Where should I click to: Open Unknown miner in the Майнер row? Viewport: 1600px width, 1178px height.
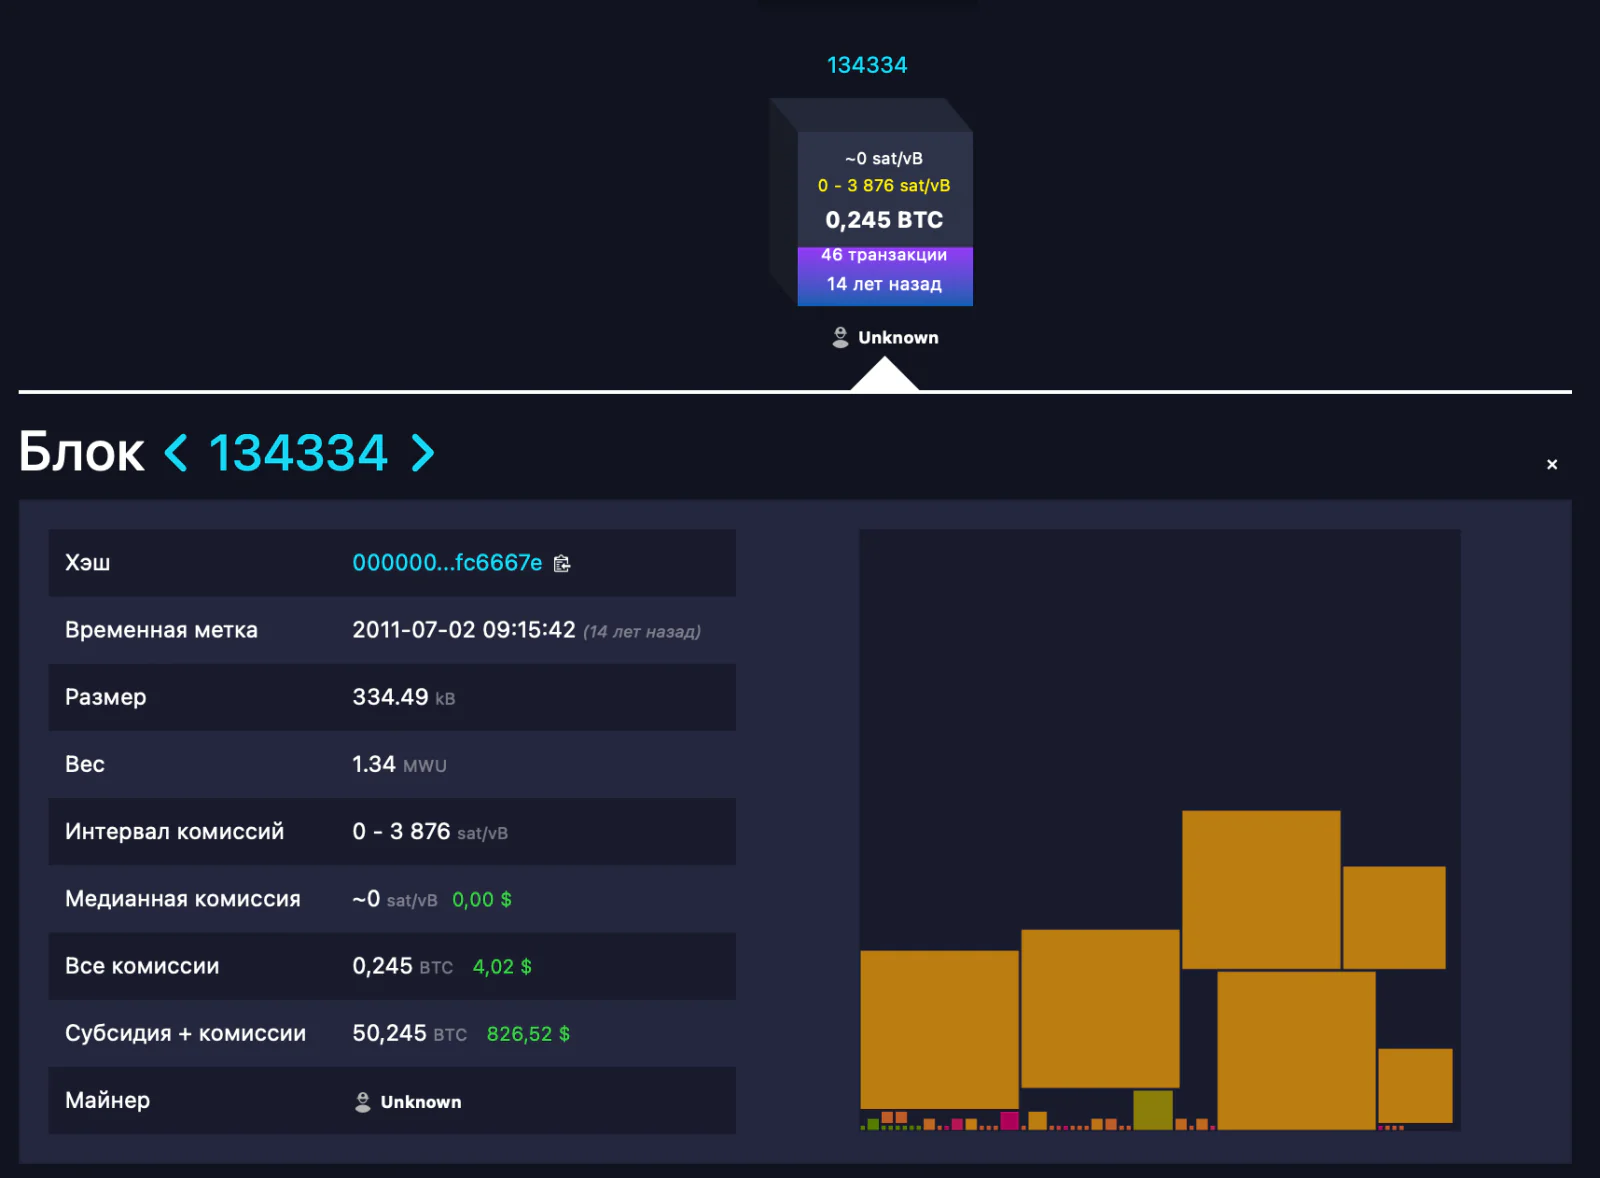coord(421,1102)
